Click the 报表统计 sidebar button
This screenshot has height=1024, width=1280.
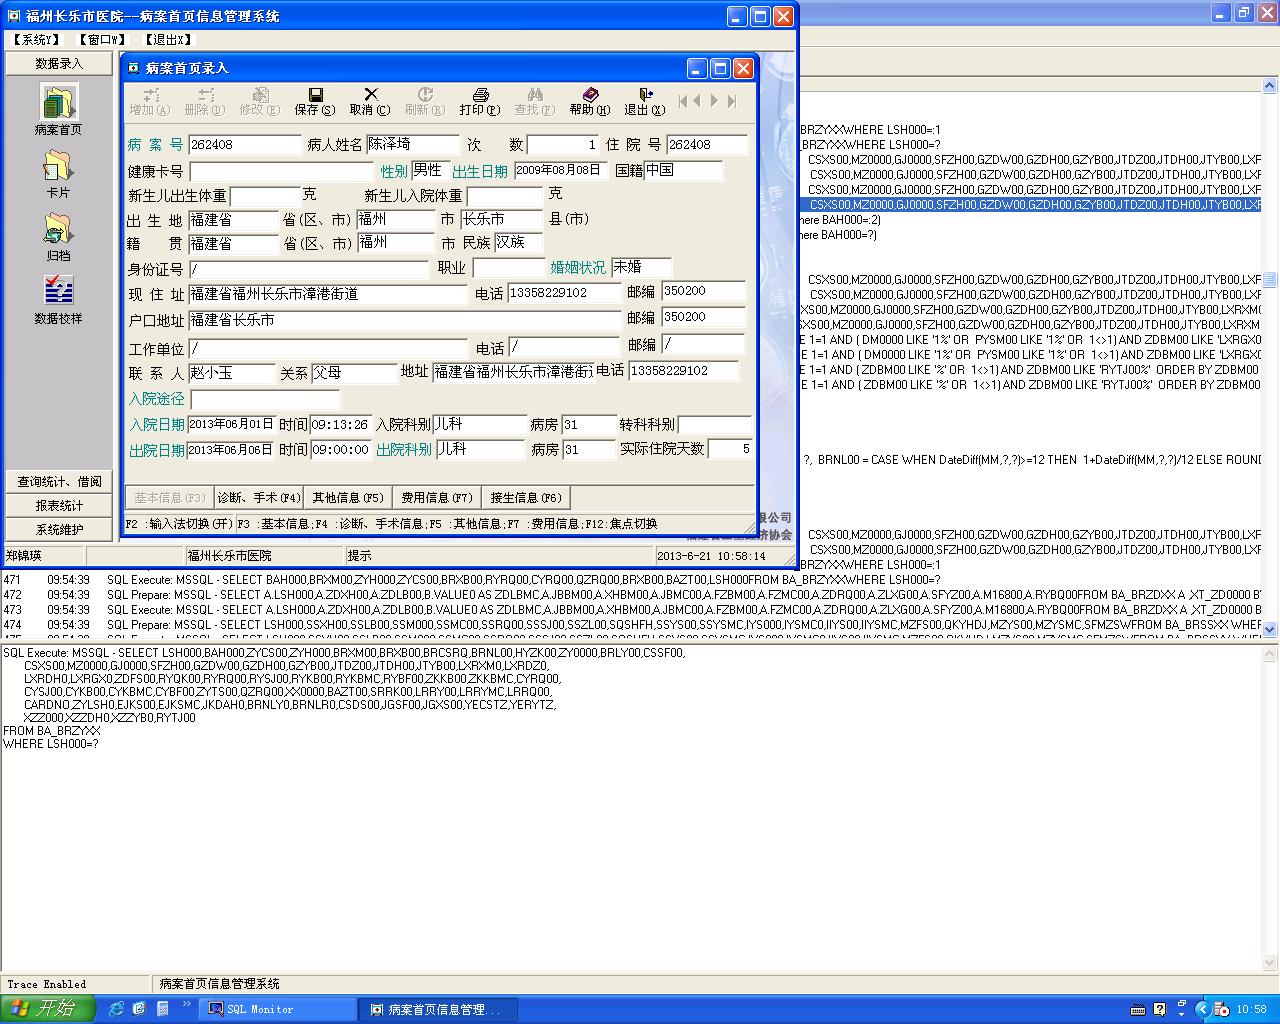coord(59,505)
